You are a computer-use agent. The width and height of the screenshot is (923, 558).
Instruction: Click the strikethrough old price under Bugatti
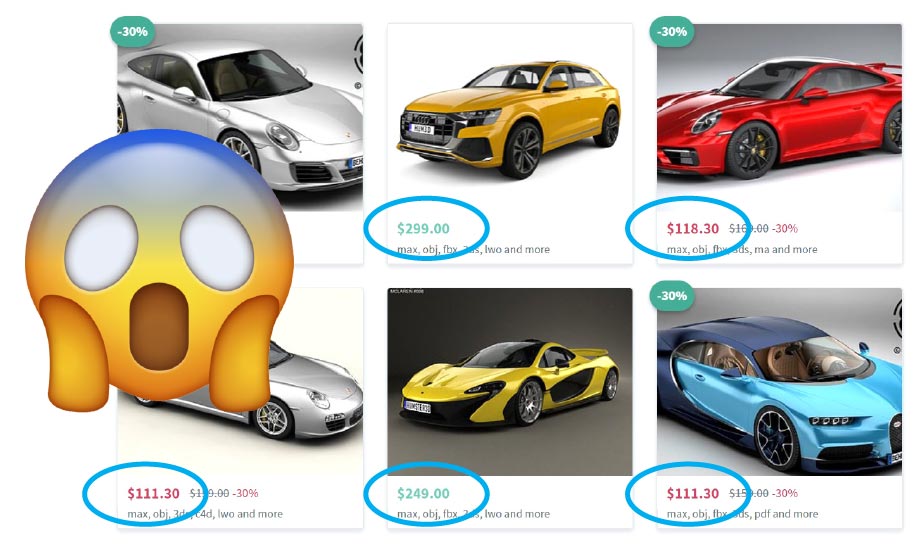(749, 493)
